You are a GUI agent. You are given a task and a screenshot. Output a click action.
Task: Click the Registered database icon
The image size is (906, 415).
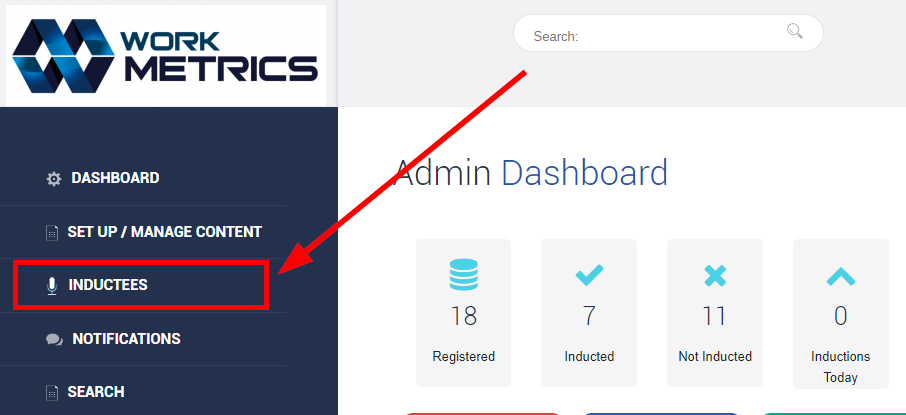point(463,275)
